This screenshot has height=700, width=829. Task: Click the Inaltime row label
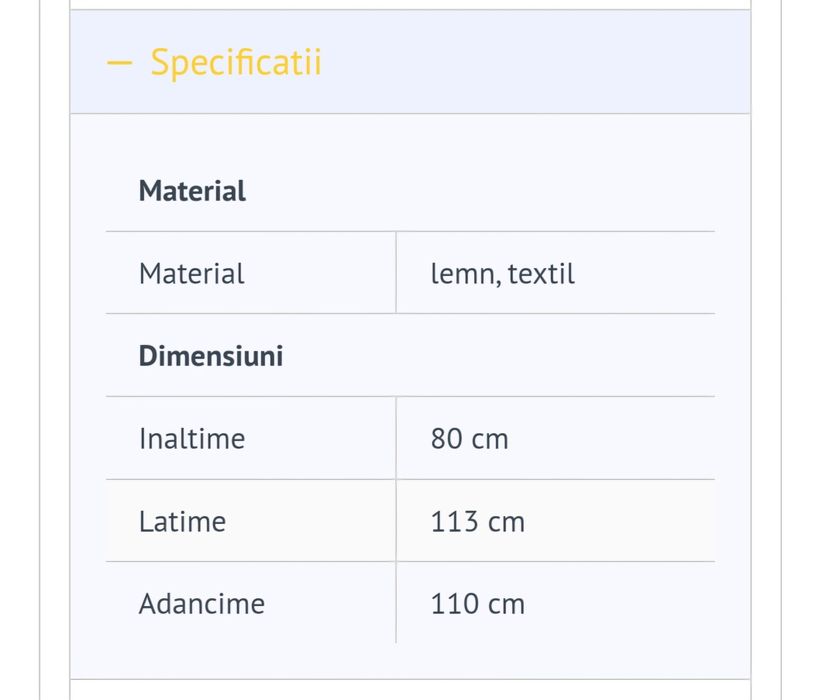click(x=192, y=439)
